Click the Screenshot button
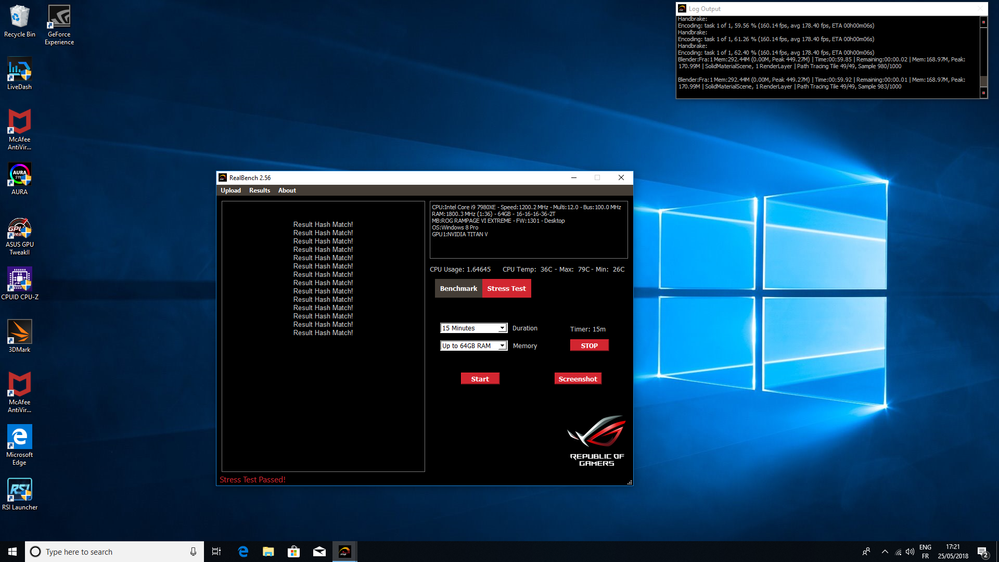The height and width of the screenshot is (562, 999). pos(578,378)
